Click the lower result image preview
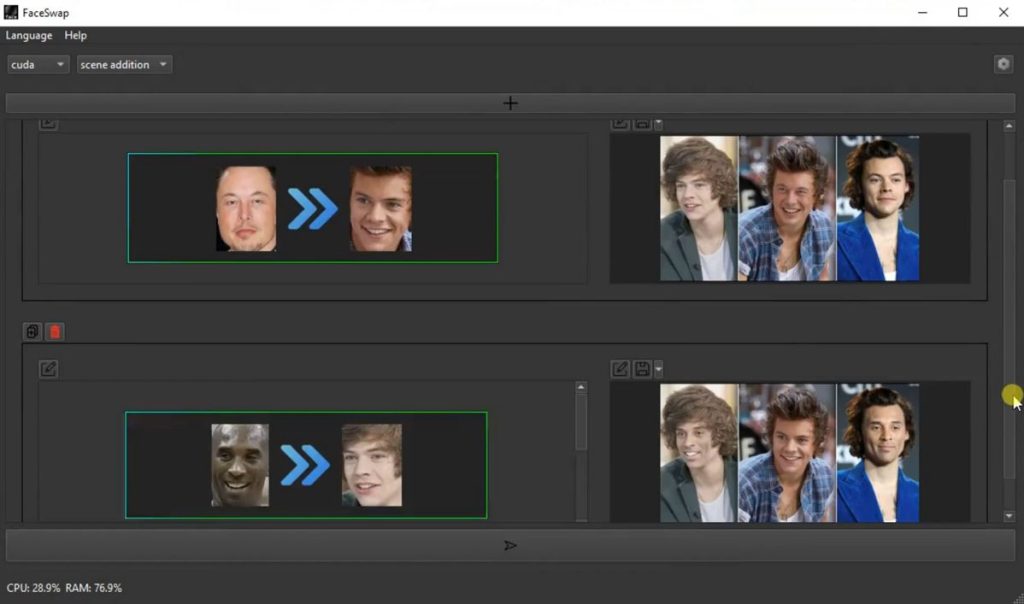 click(x=789, y=452)
